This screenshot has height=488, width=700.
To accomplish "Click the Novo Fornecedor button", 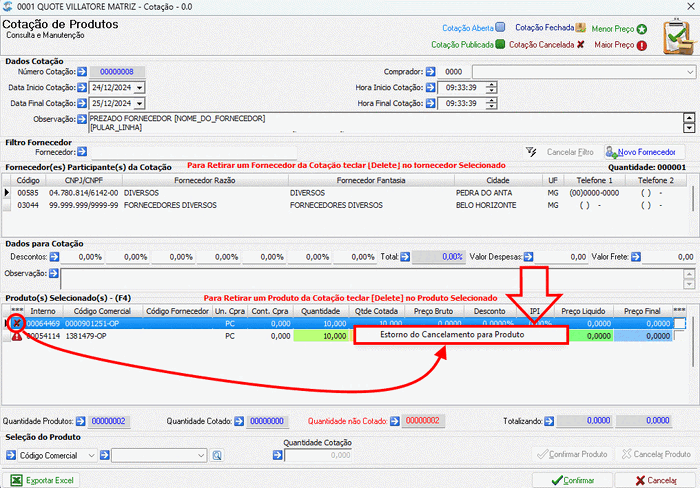I will click(x=645, y=152).
